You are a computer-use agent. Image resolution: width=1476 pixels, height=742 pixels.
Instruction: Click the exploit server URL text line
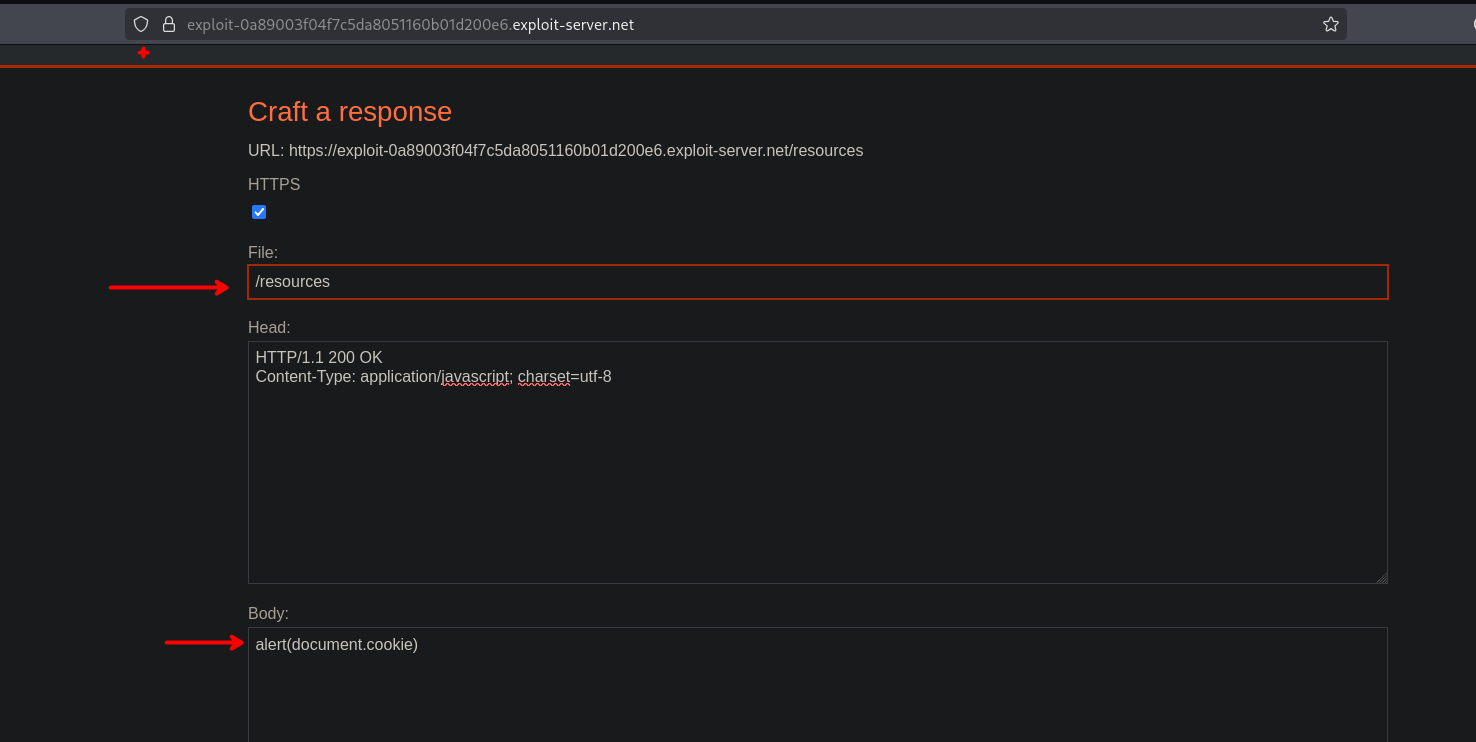[555, 151]
